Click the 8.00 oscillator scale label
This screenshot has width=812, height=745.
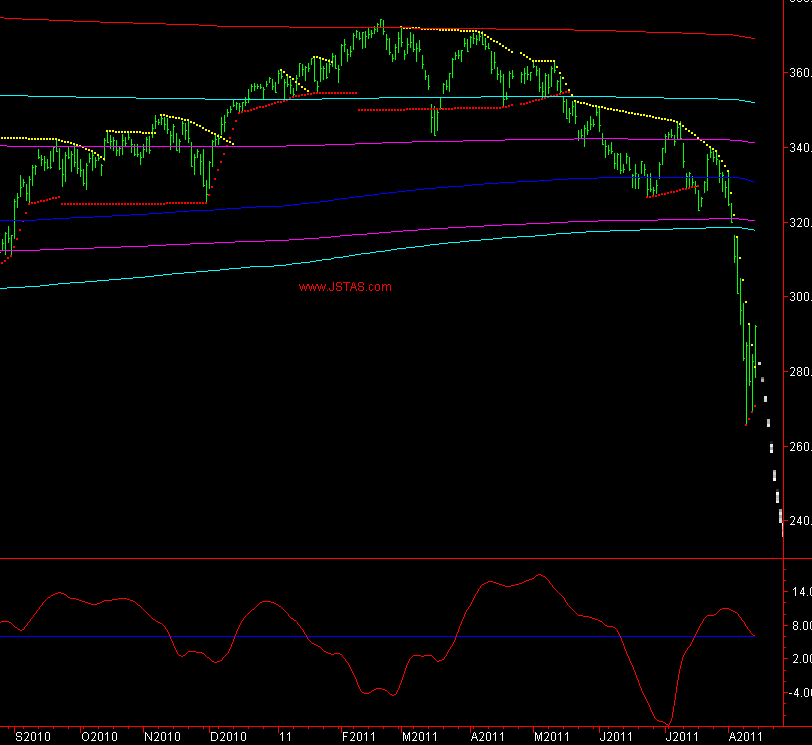coord(799,626)
